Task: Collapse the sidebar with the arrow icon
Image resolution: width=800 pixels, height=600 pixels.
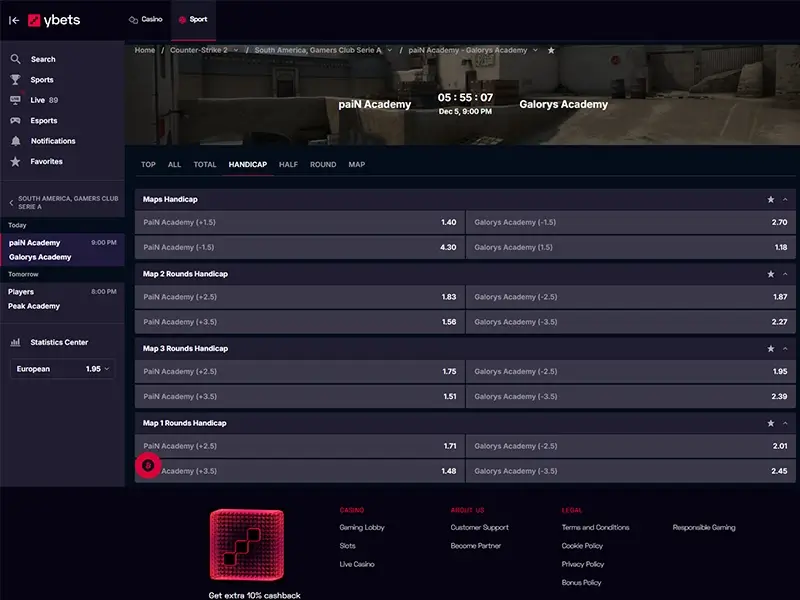Action: coord(14,20)
